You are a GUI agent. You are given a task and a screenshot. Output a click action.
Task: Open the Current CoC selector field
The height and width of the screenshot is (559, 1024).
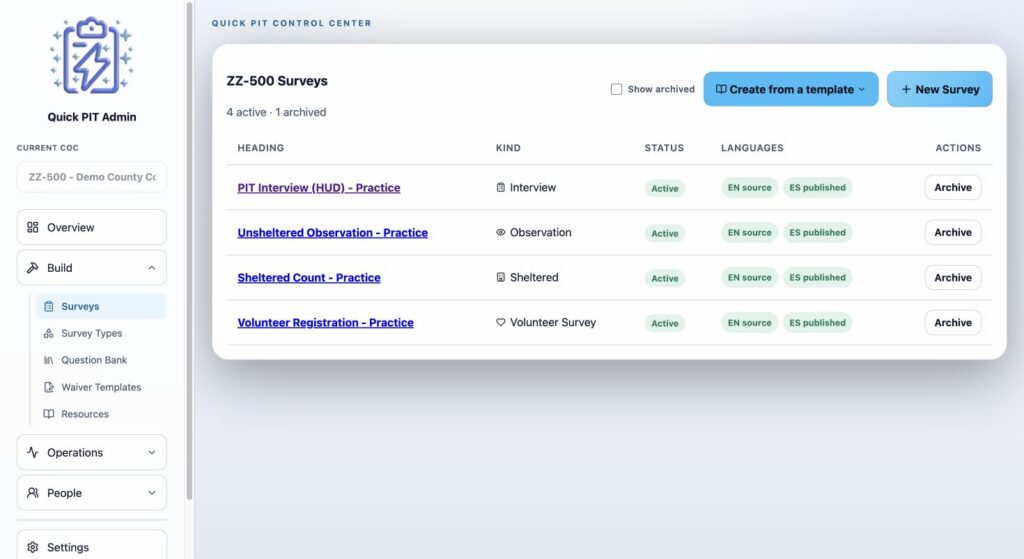pyautogui.click(x=91, y=177)
